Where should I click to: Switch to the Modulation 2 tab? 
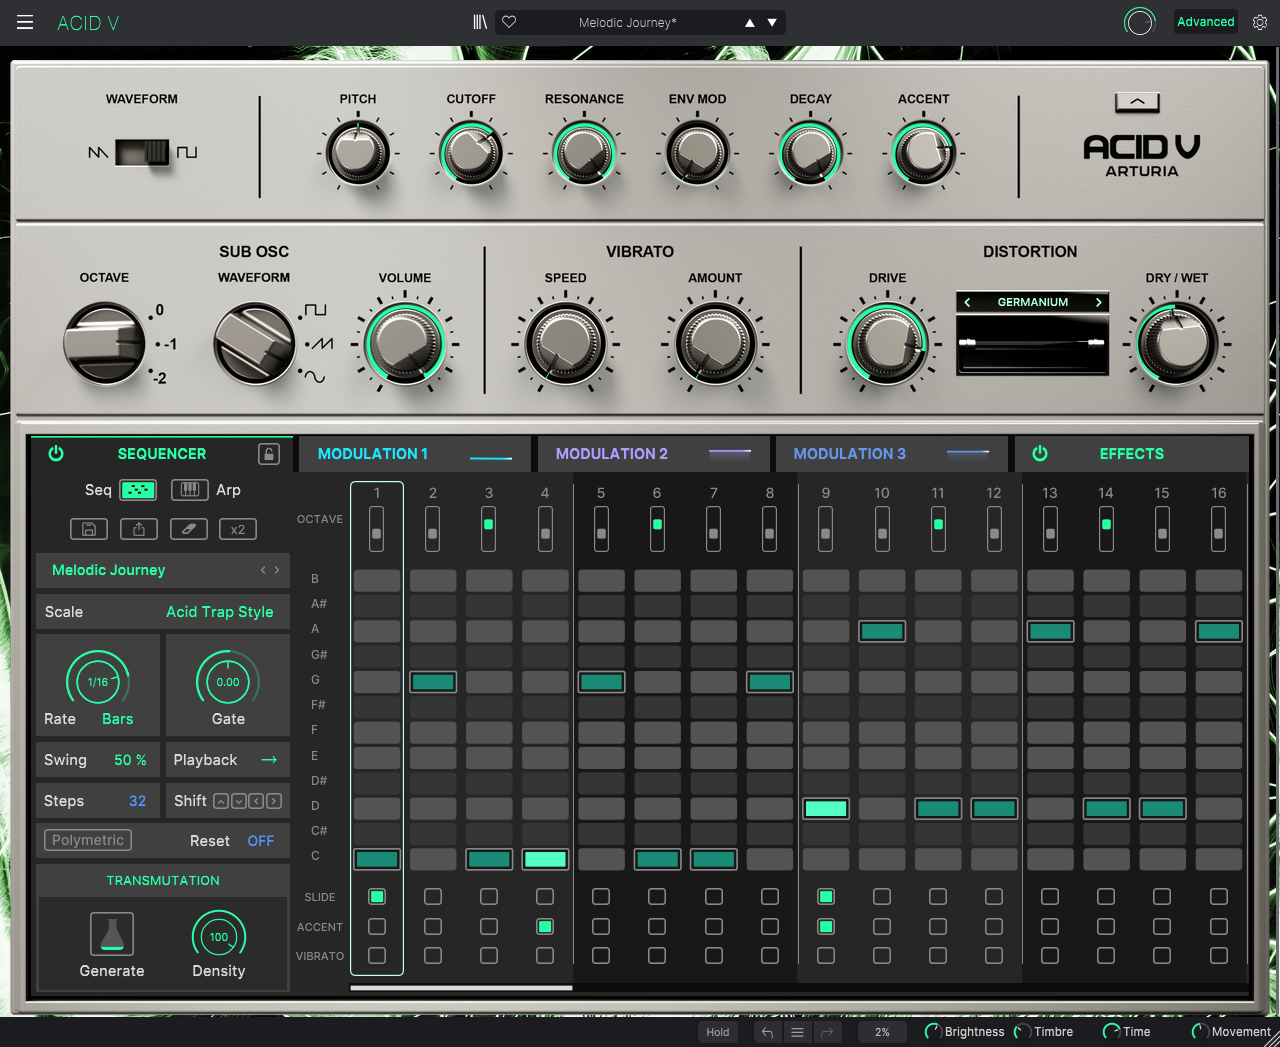612,454
